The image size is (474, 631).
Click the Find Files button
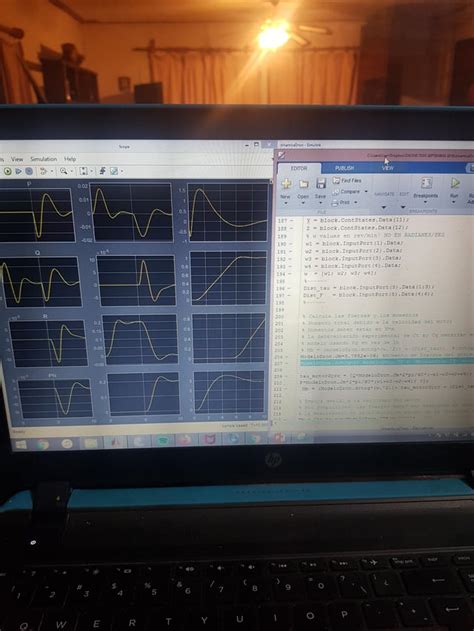click(347, 181)
